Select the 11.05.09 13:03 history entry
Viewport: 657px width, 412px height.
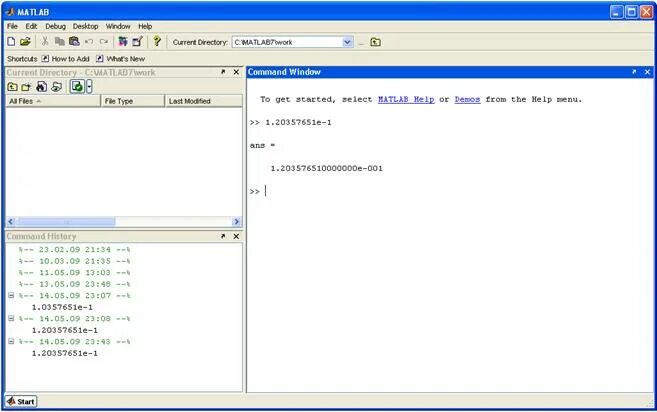tap(74, 272)
